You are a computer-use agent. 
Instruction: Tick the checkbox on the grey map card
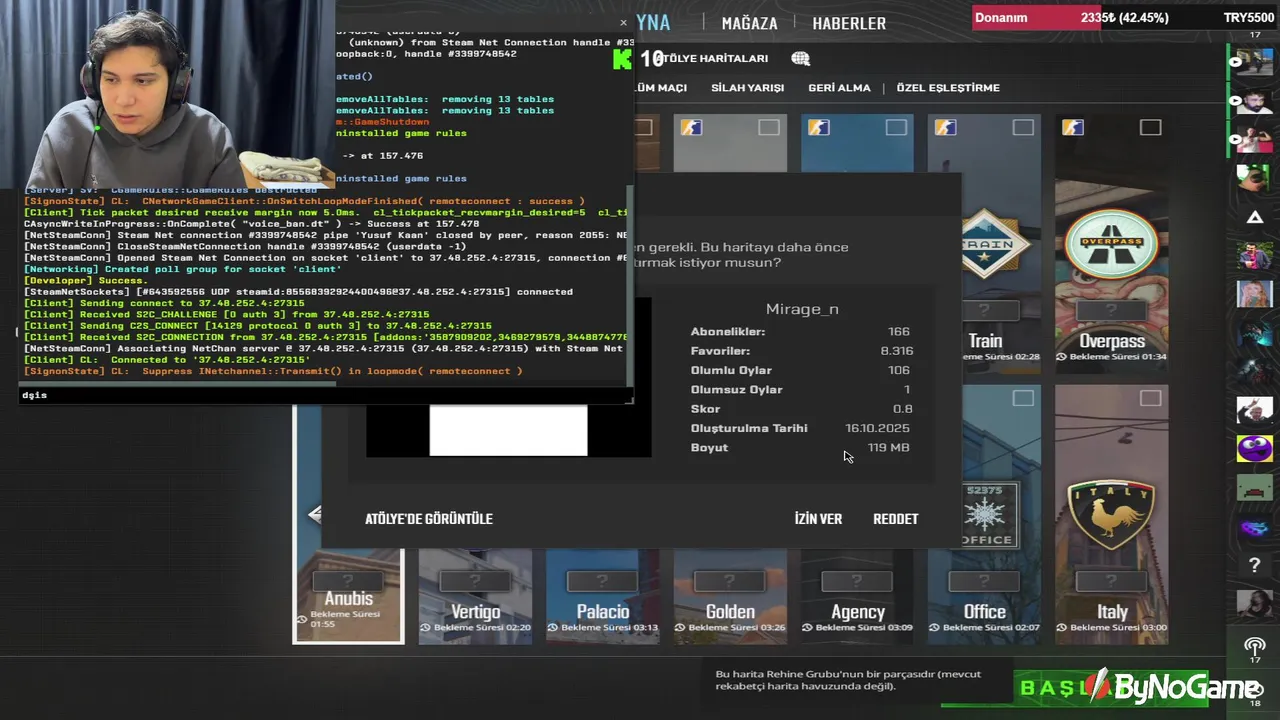click(x=768, y=127)
